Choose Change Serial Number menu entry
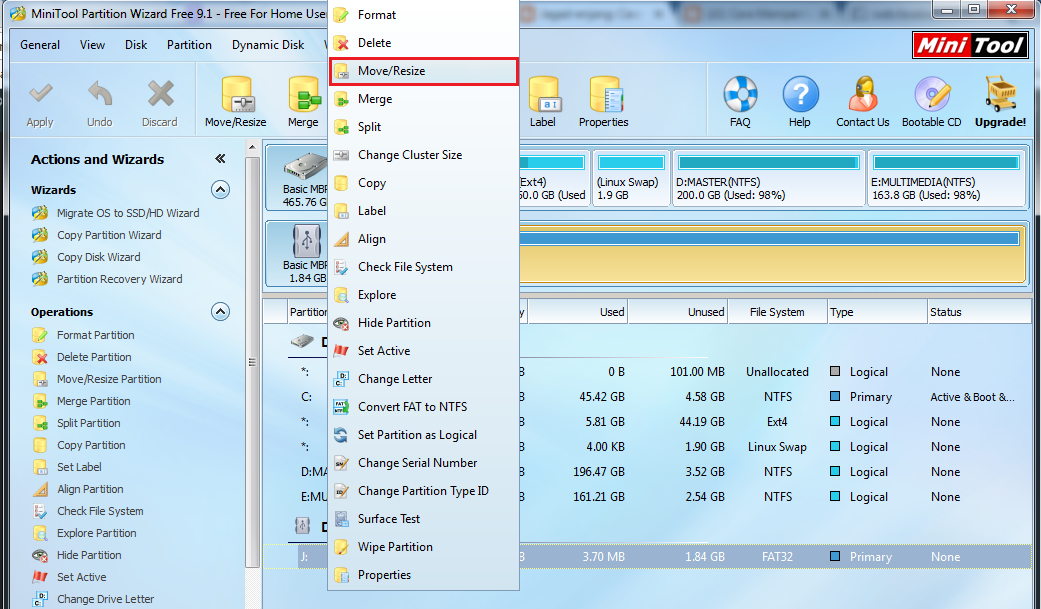Viewport: 1041px width, 609px height. tap(424, 463)
